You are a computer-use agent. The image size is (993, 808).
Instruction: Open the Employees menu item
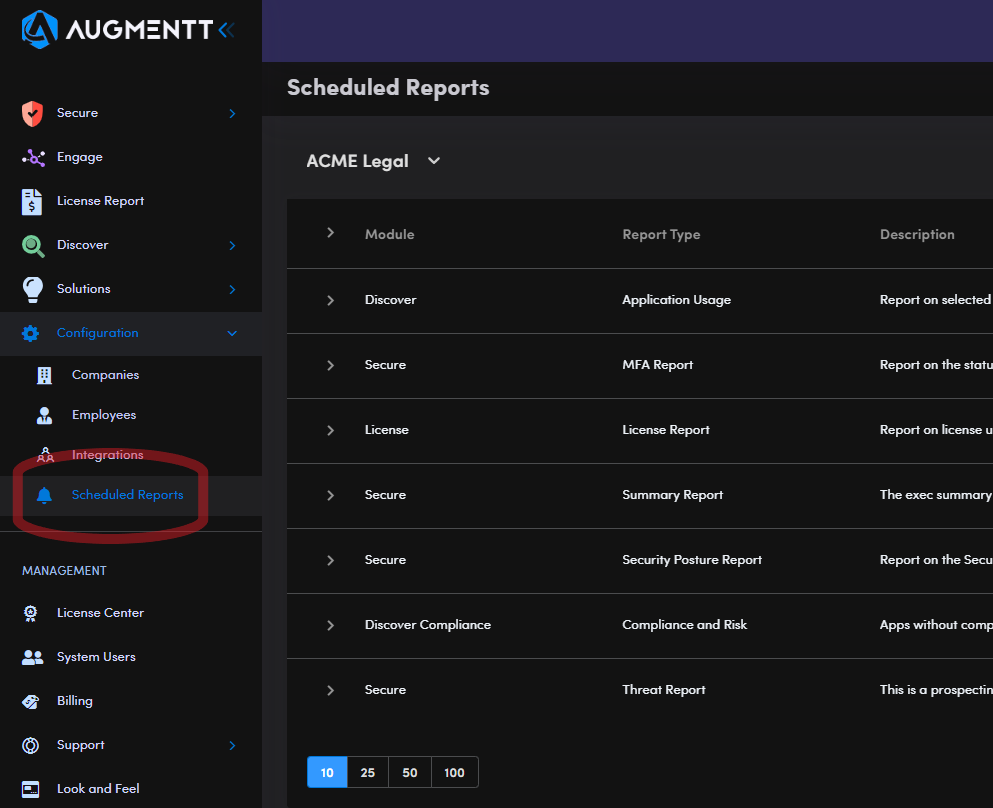click(103, 415)
